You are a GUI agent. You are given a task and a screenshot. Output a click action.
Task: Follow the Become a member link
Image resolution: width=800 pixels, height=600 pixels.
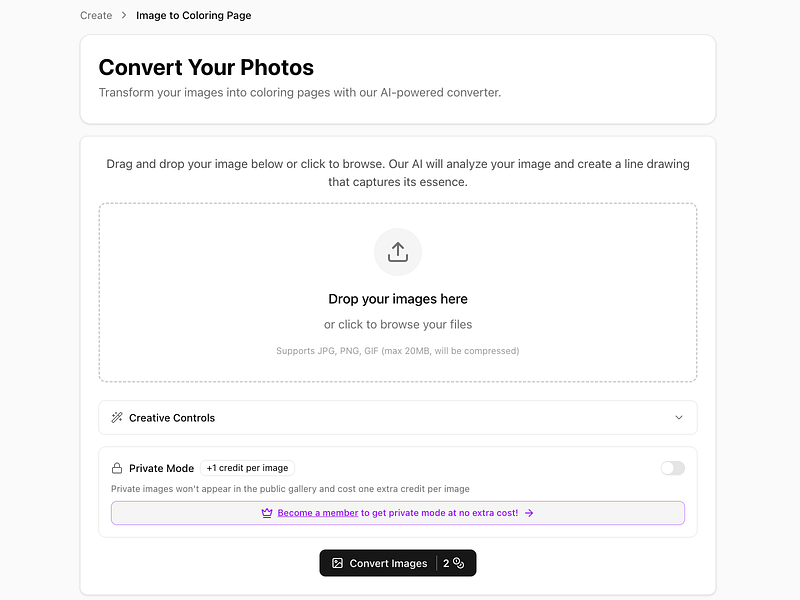coord(318,513)
